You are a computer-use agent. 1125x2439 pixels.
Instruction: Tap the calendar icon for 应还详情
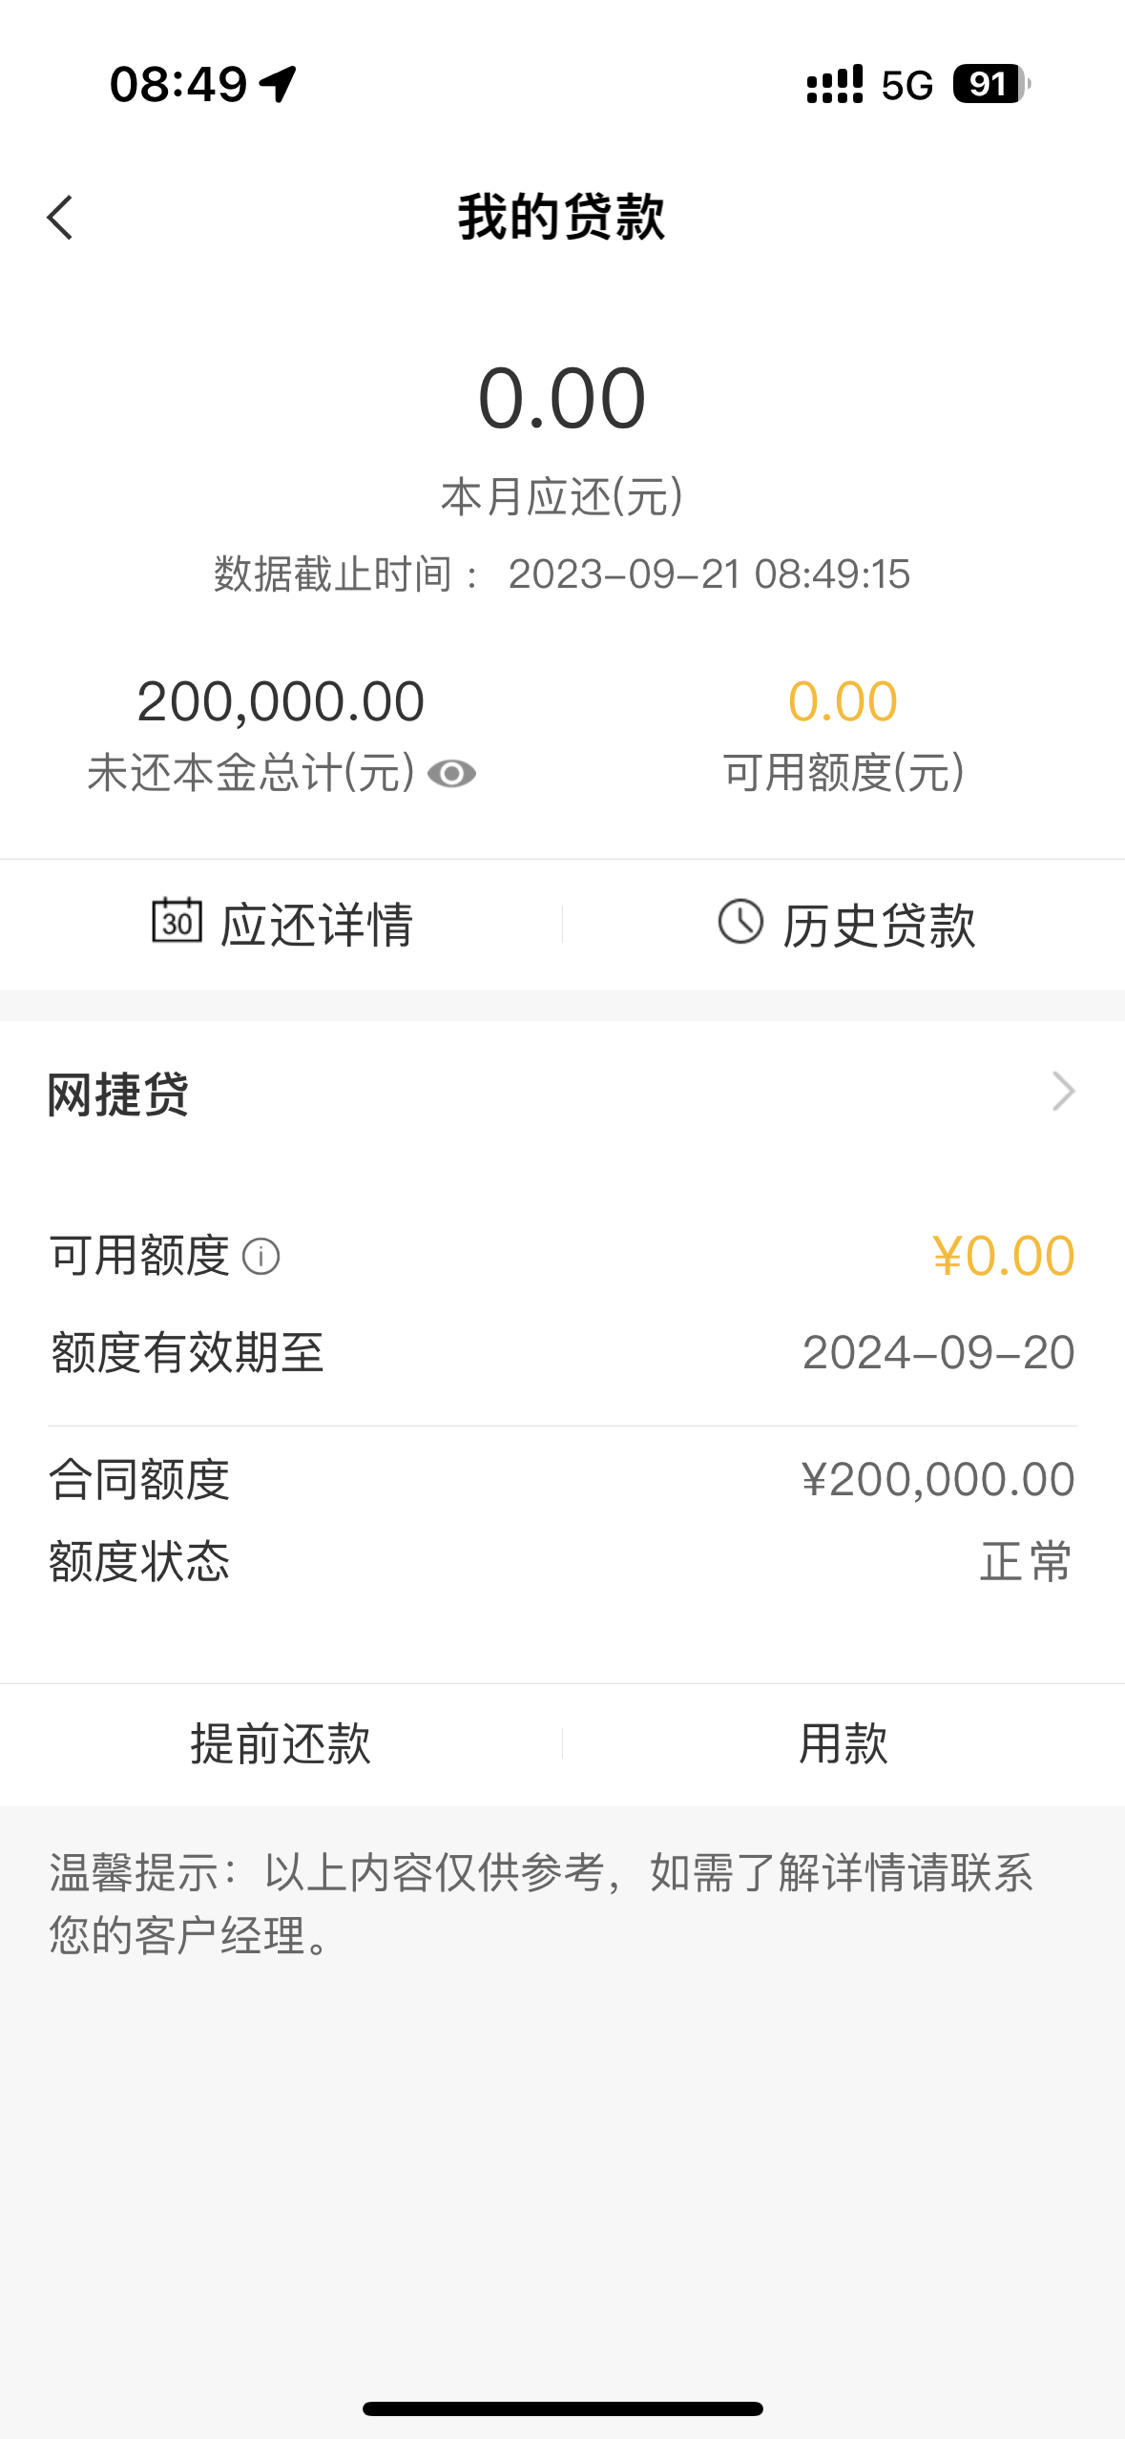[177, 920]
